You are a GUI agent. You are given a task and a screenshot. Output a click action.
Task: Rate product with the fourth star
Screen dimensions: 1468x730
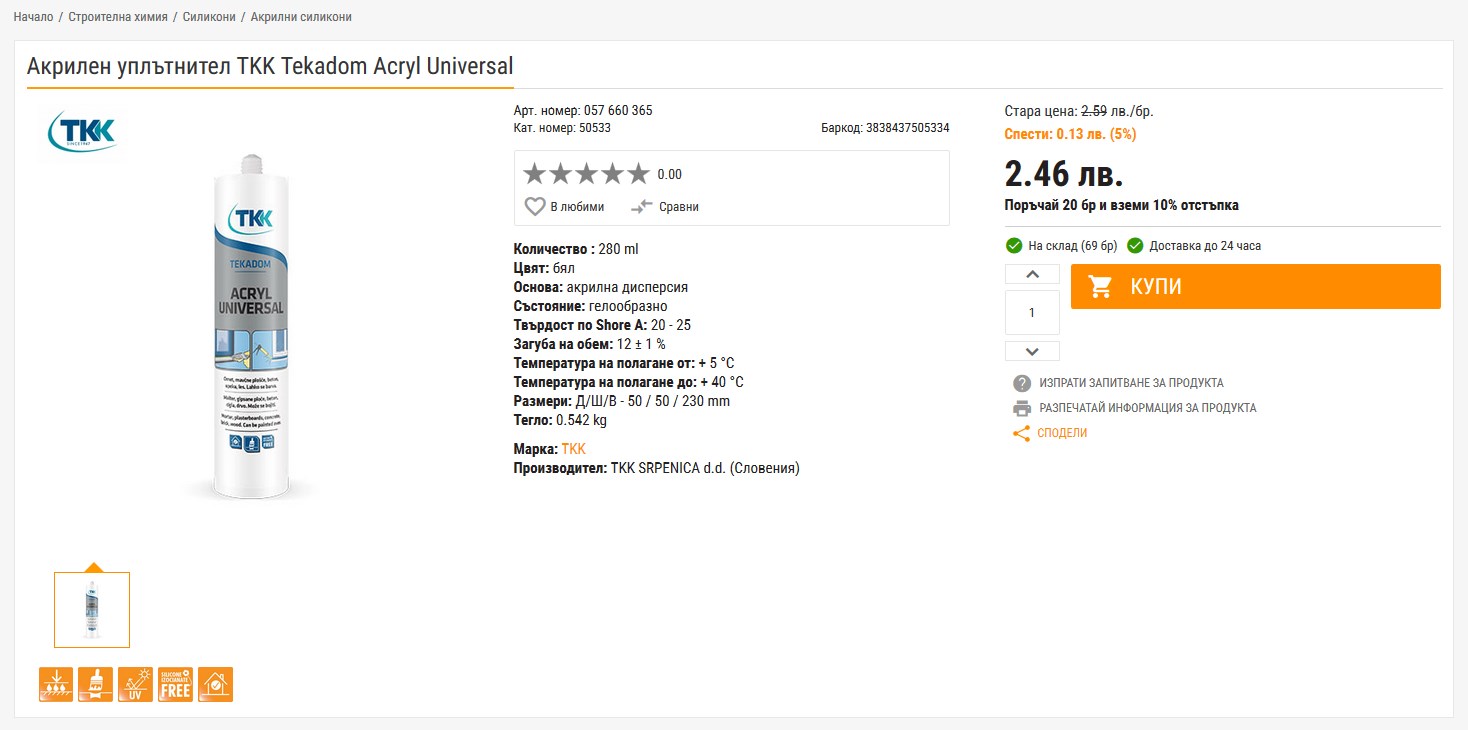click(613, 174)
